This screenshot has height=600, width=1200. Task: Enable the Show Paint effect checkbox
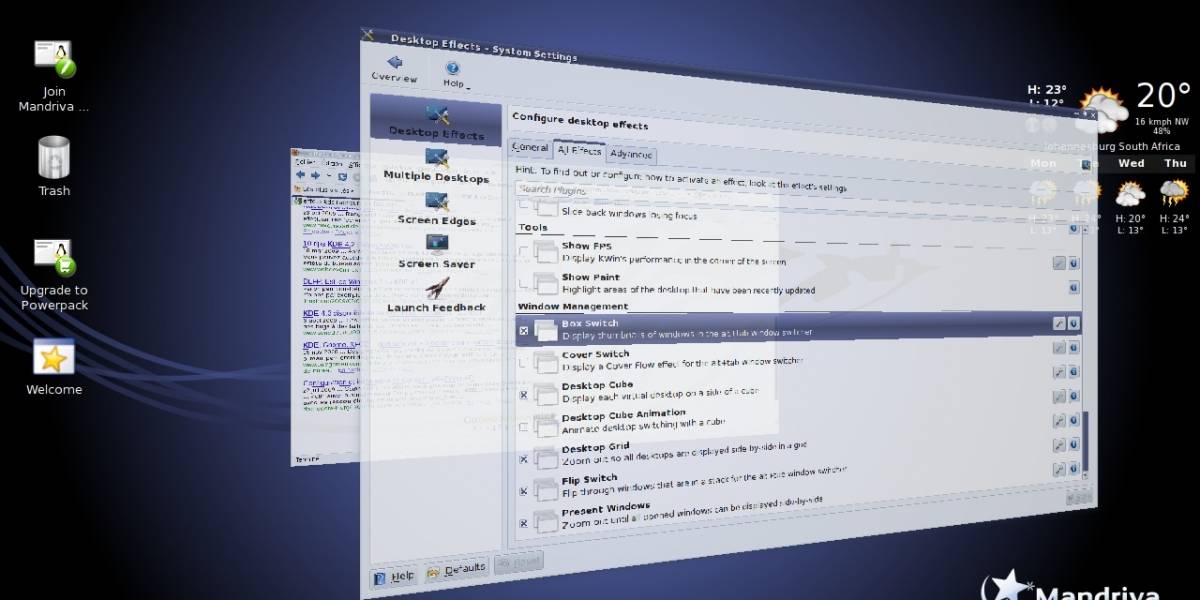tap(523, 284)
